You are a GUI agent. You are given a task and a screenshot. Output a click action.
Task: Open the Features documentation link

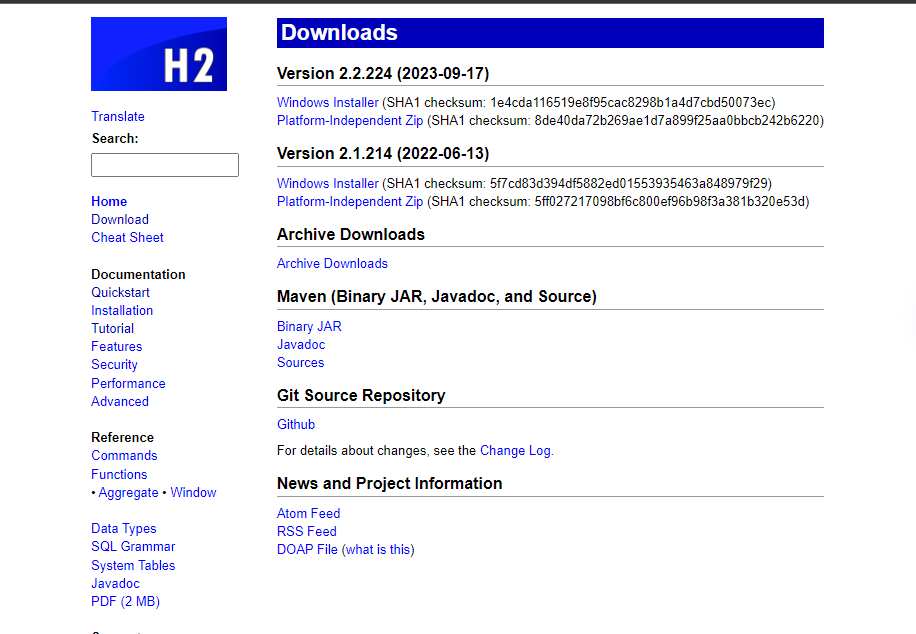point(117,347)
